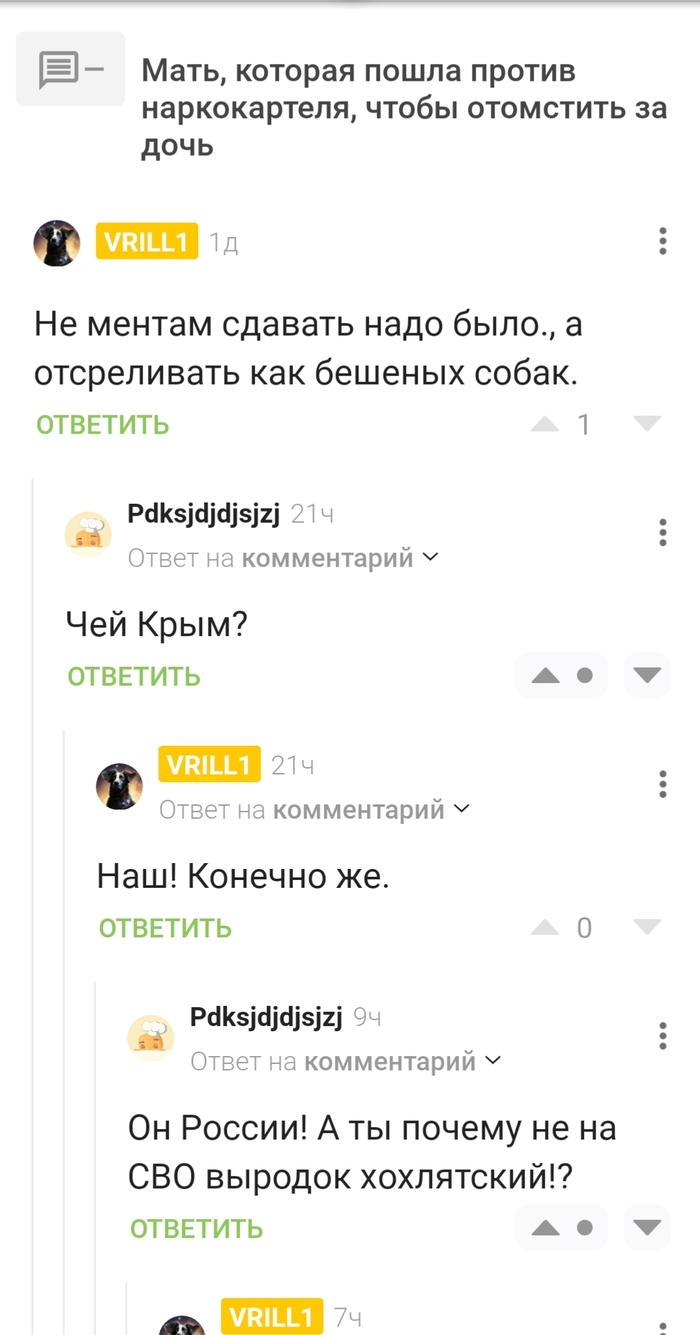Open the post title about the mother and cartel
This screenshot has width=700, height=1335.
tap(403, 108)
